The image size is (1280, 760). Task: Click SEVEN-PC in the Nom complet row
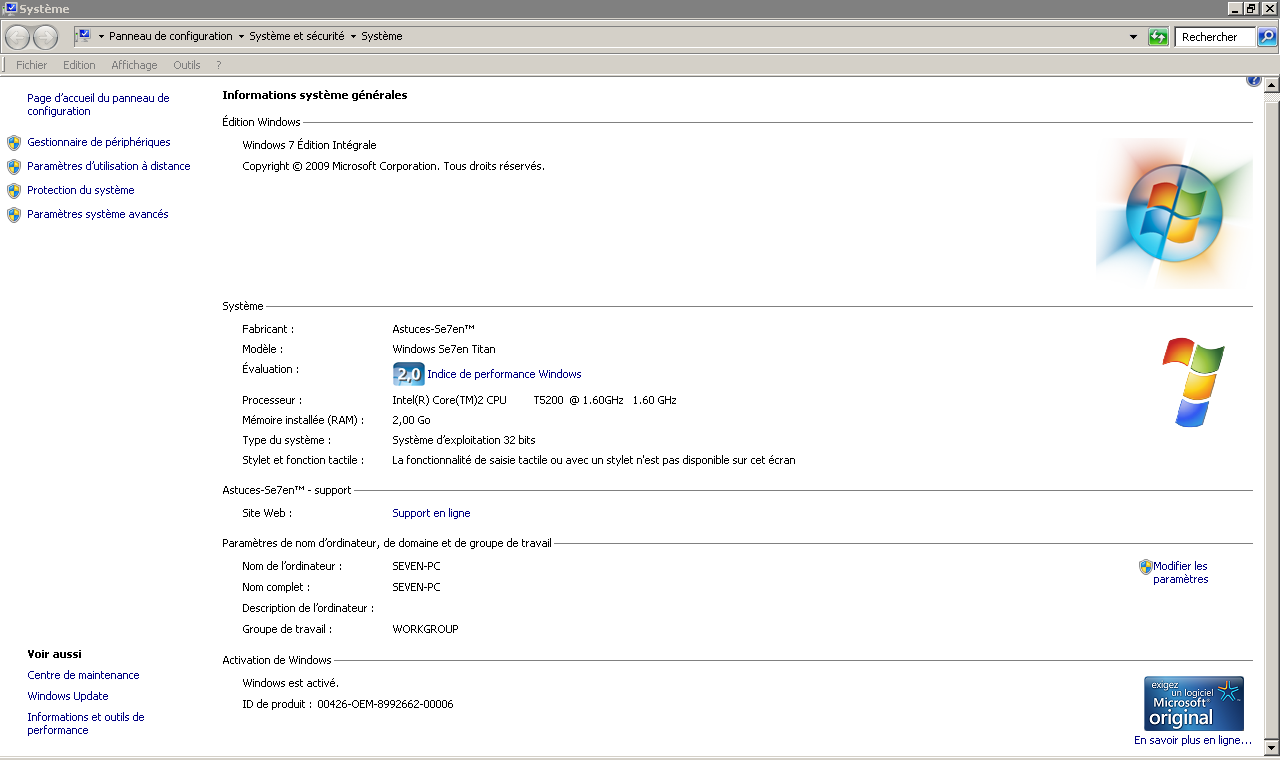pos(416,587)
